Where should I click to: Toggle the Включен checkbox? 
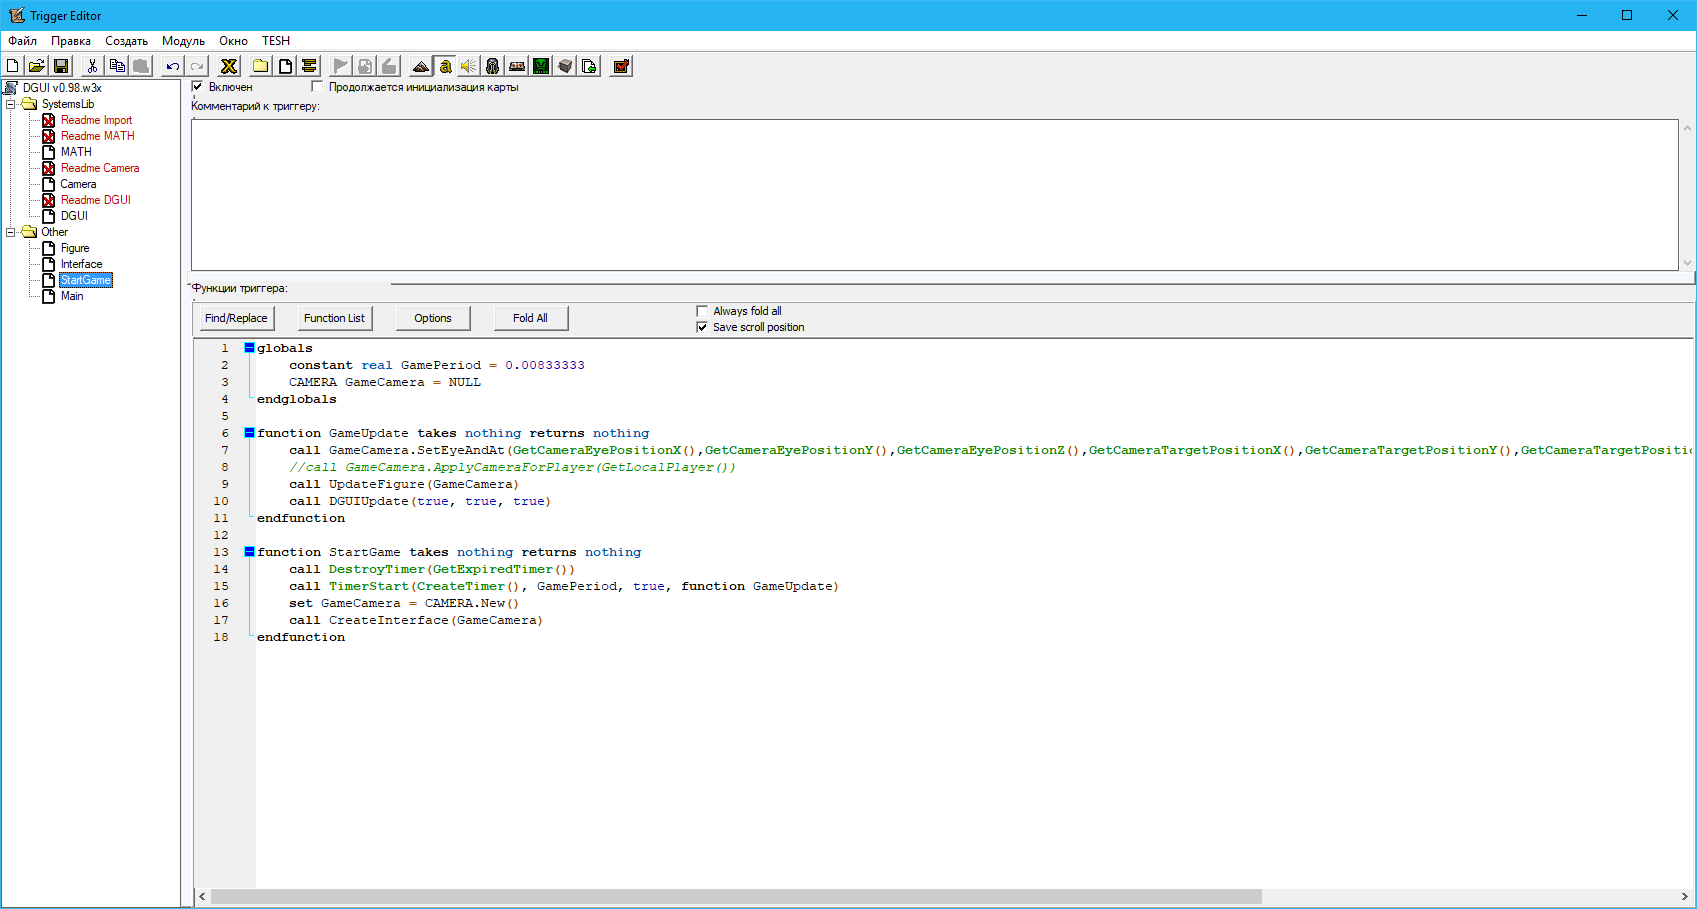[198, 87]
